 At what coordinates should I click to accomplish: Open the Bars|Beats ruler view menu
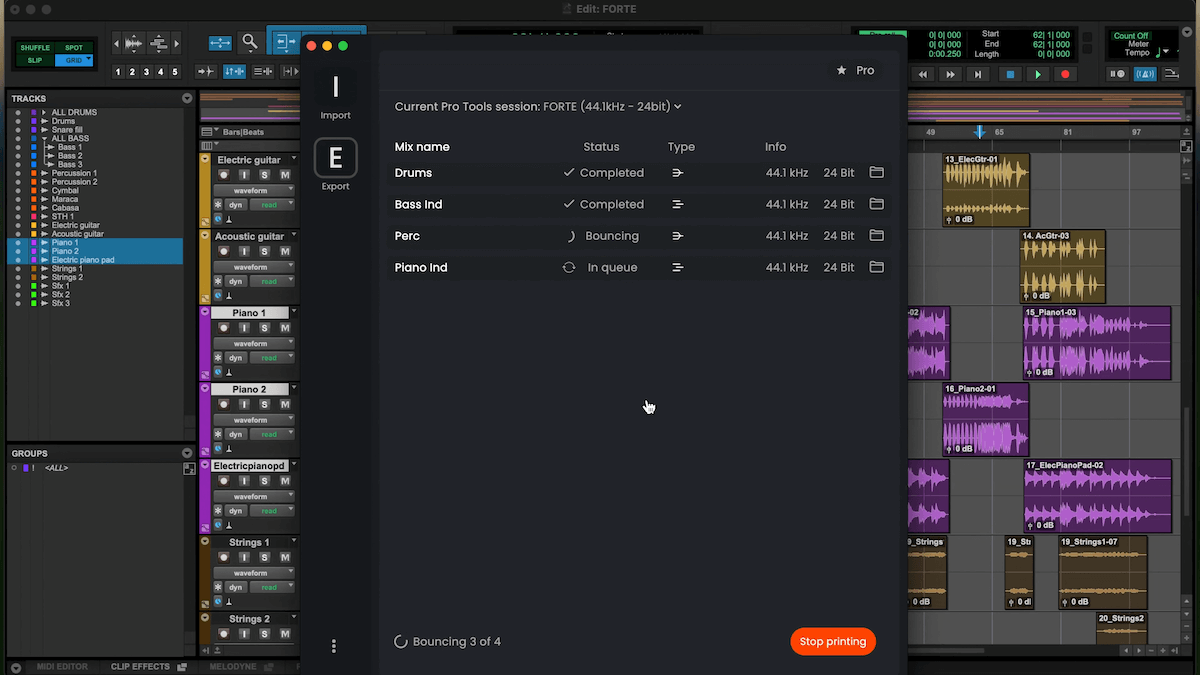[208, 132]
